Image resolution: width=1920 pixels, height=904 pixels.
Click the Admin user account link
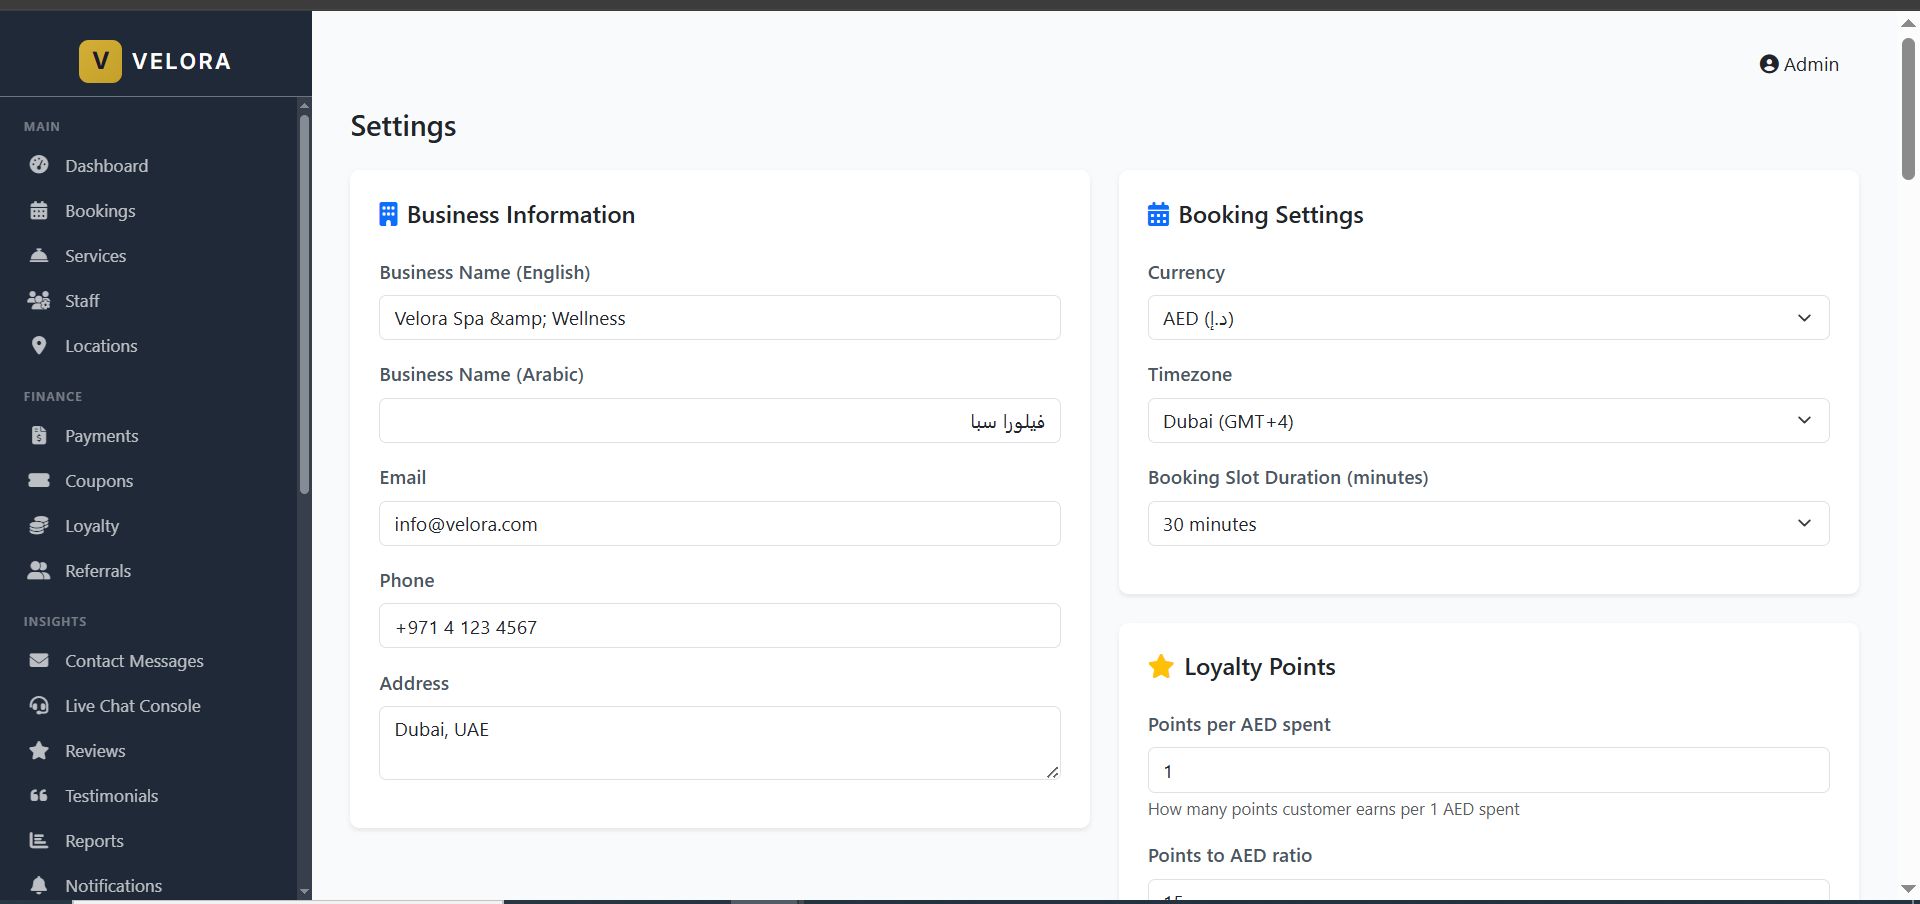click(x=1798, y=64)
